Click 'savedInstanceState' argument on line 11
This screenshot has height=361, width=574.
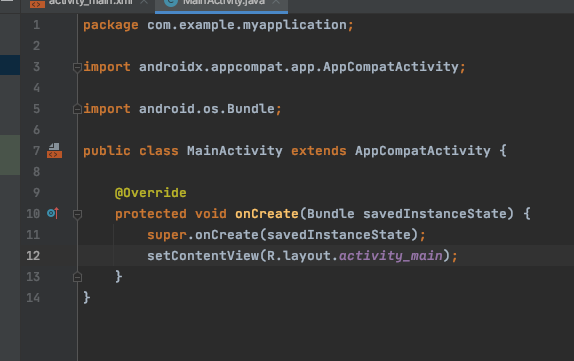(338, 235)
